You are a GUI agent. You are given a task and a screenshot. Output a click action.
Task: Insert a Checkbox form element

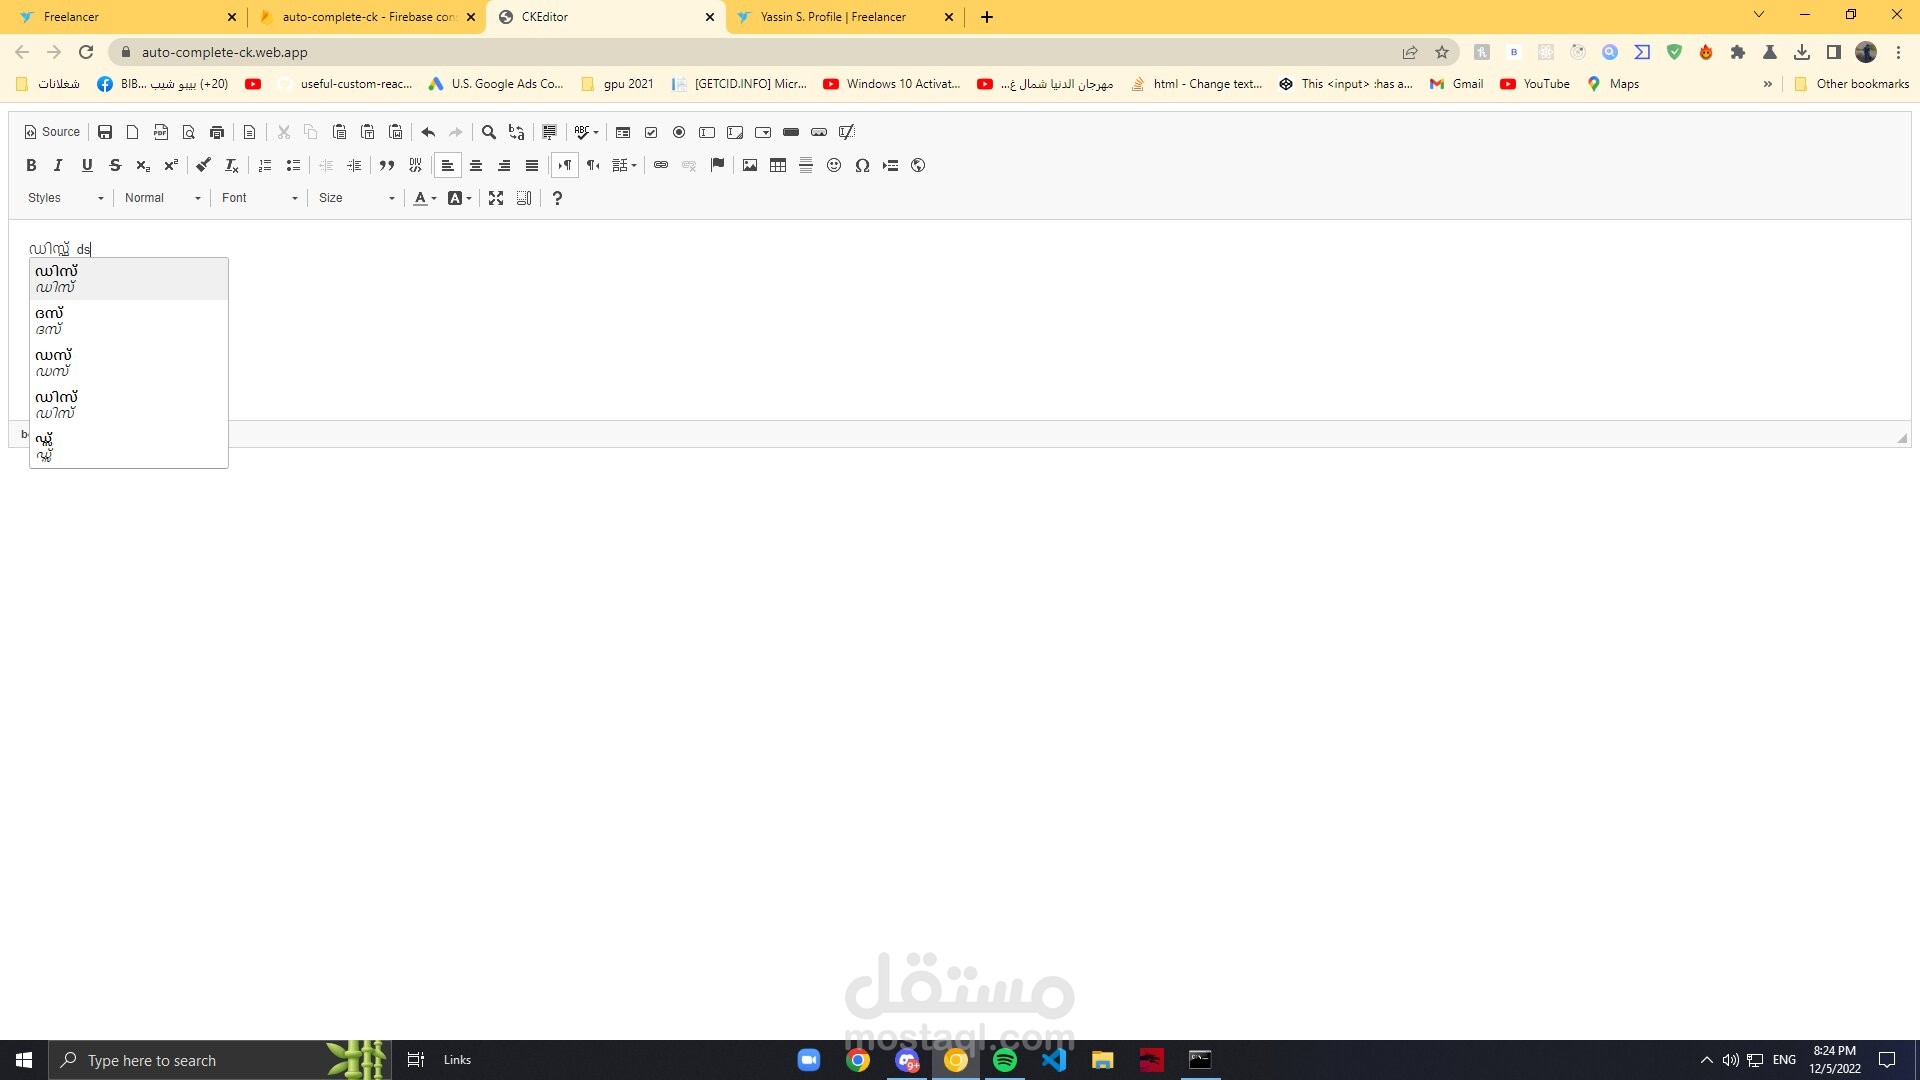click(651, 132)
